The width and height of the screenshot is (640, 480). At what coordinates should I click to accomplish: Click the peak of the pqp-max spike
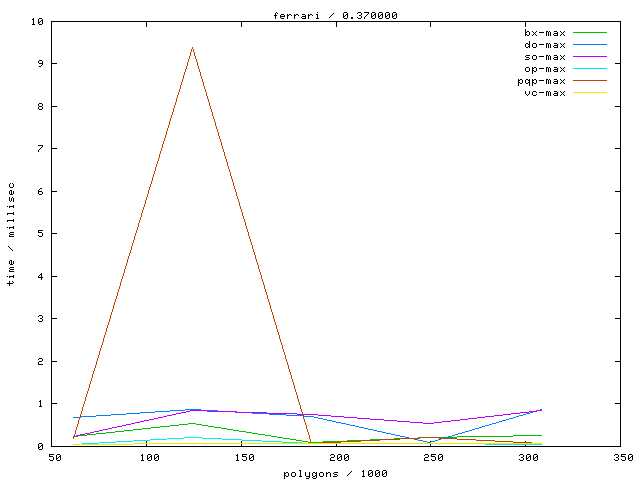192,47
